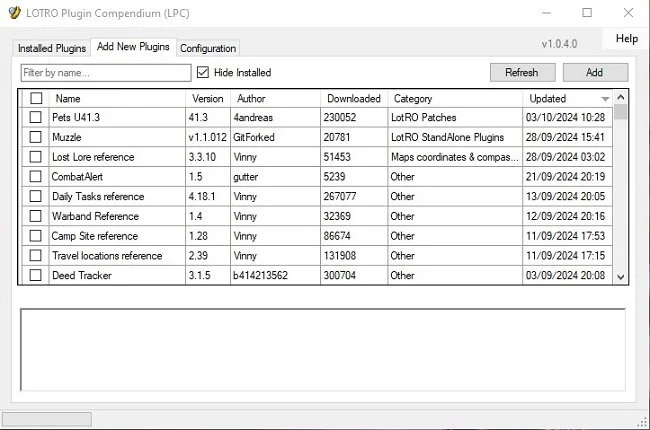Click the plugin description text area
Viewport: 650px width, 430px height.
point(323,350)
